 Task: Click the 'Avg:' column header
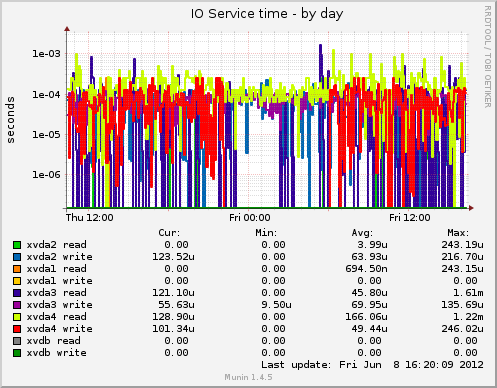pos(362,233)
